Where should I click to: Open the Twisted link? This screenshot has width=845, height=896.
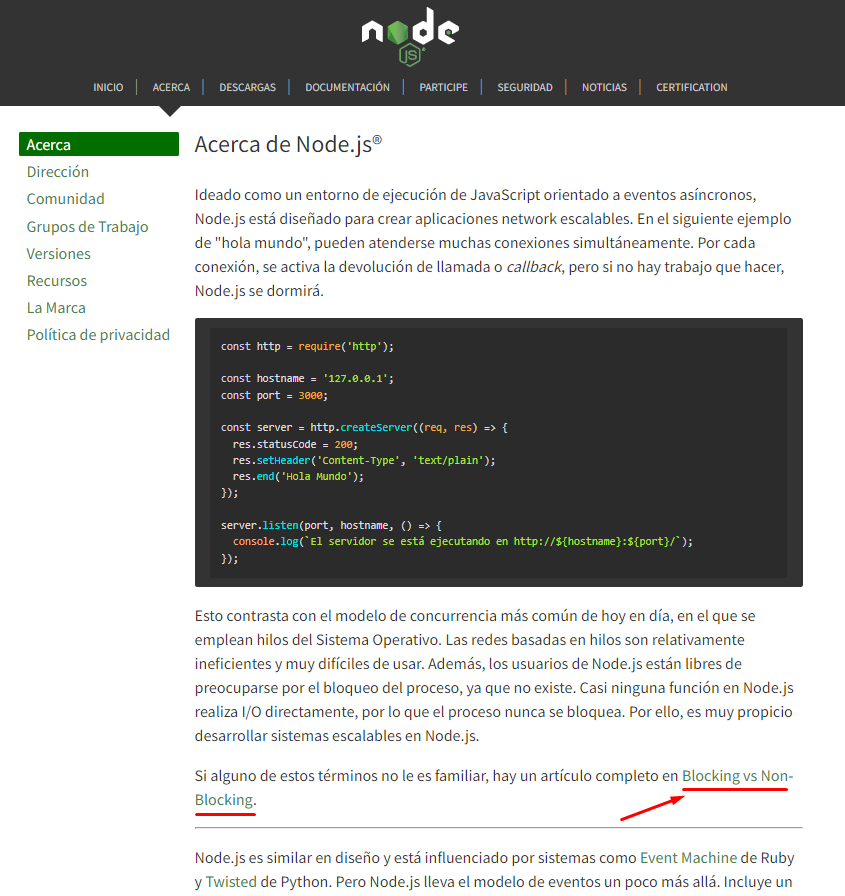(x=231, y=882)
